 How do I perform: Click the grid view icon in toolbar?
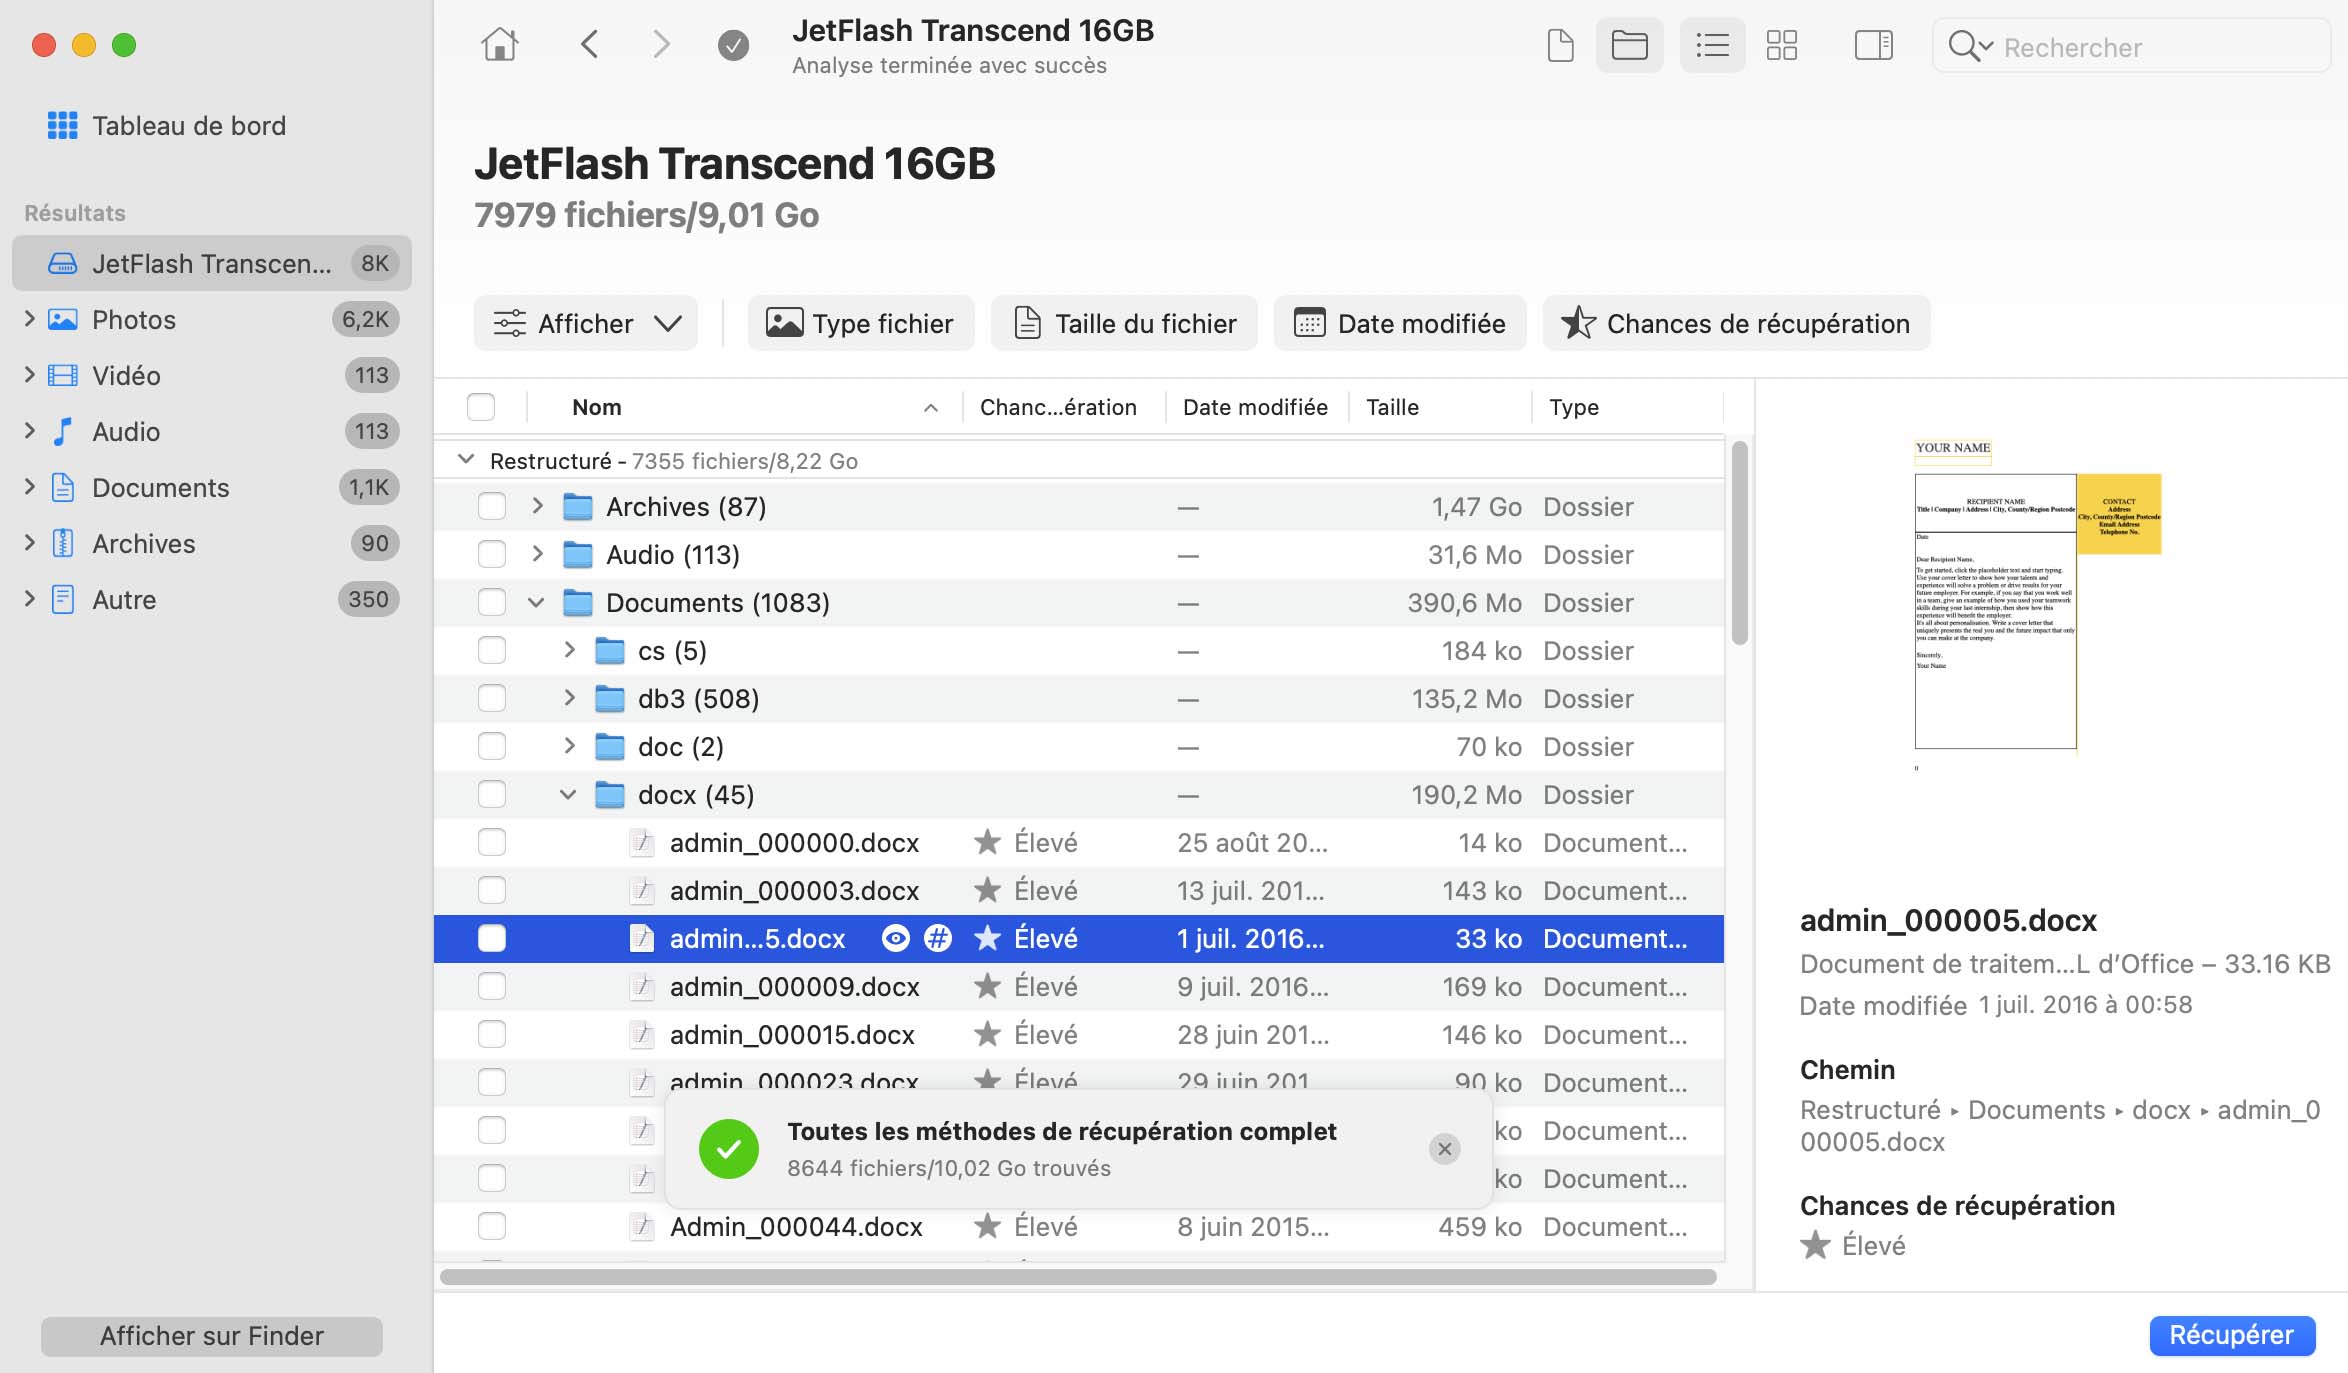pos(1781,44)
